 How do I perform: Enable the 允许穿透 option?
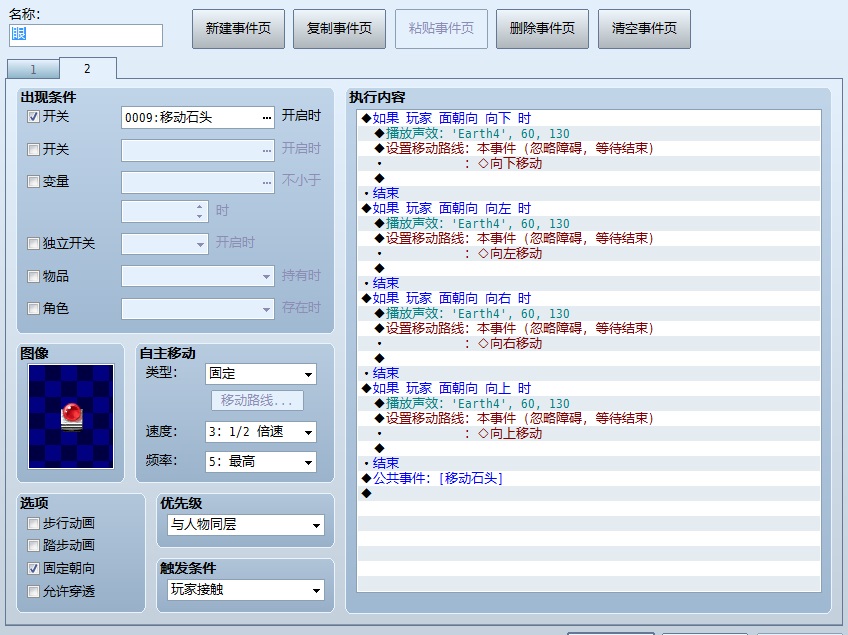pyautogui.click(x=34, y=591)
